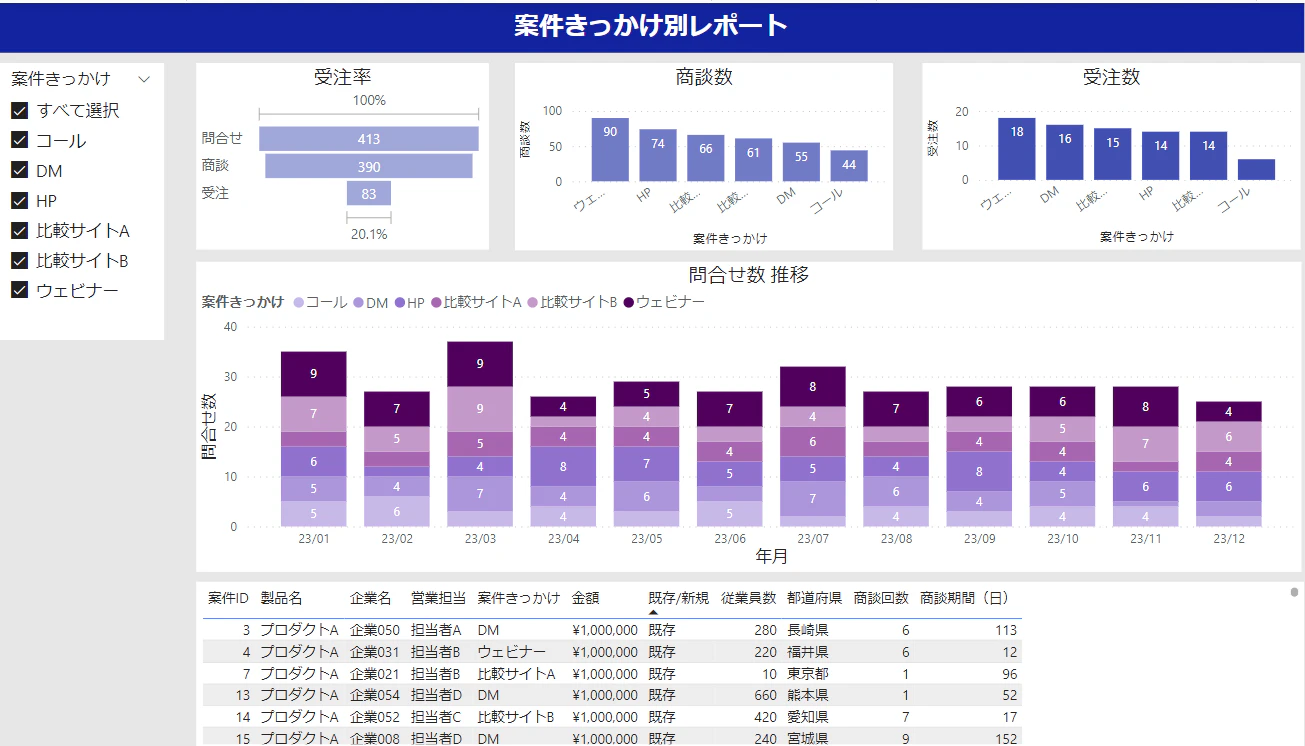Click the 90 bar in 商談数 chart
Viewport: 1305px width, 746px height.
(610, 149)
